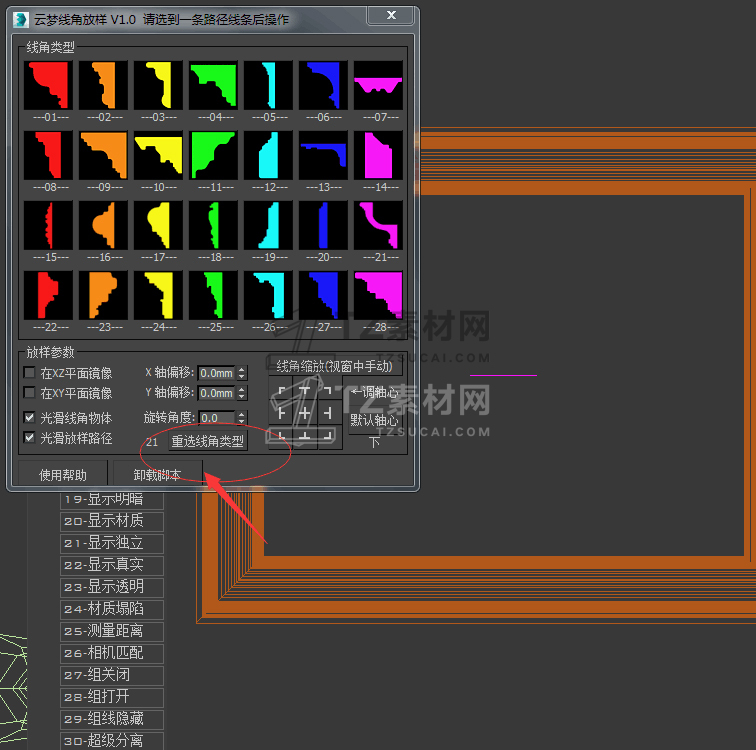756x750 pixels.
Task: Set pivot to middle-right alignment icon
Action: 328,413
